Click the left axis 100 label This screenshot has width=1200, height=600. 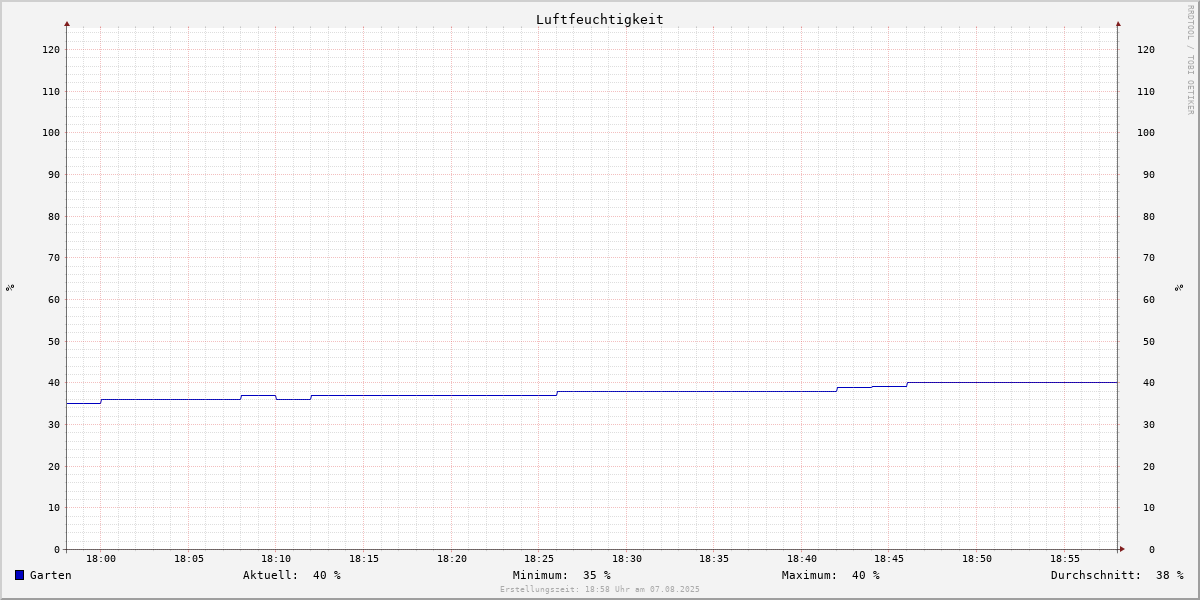pos(51,132)
